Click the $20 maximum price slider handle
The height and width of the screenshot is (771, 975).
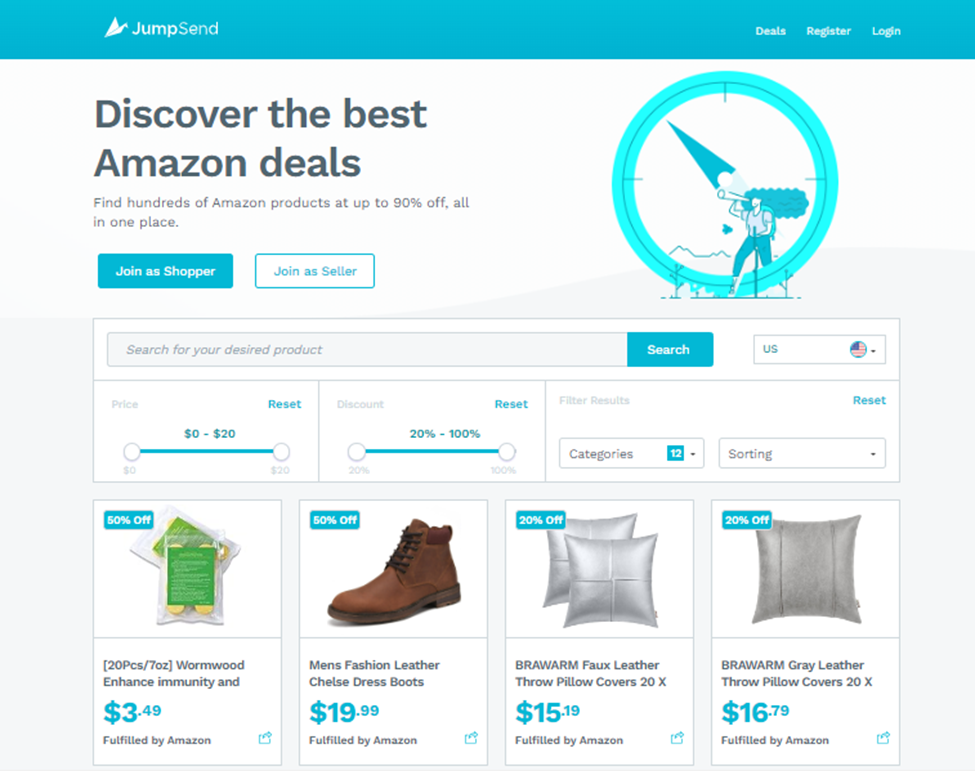tap(281, 451)
